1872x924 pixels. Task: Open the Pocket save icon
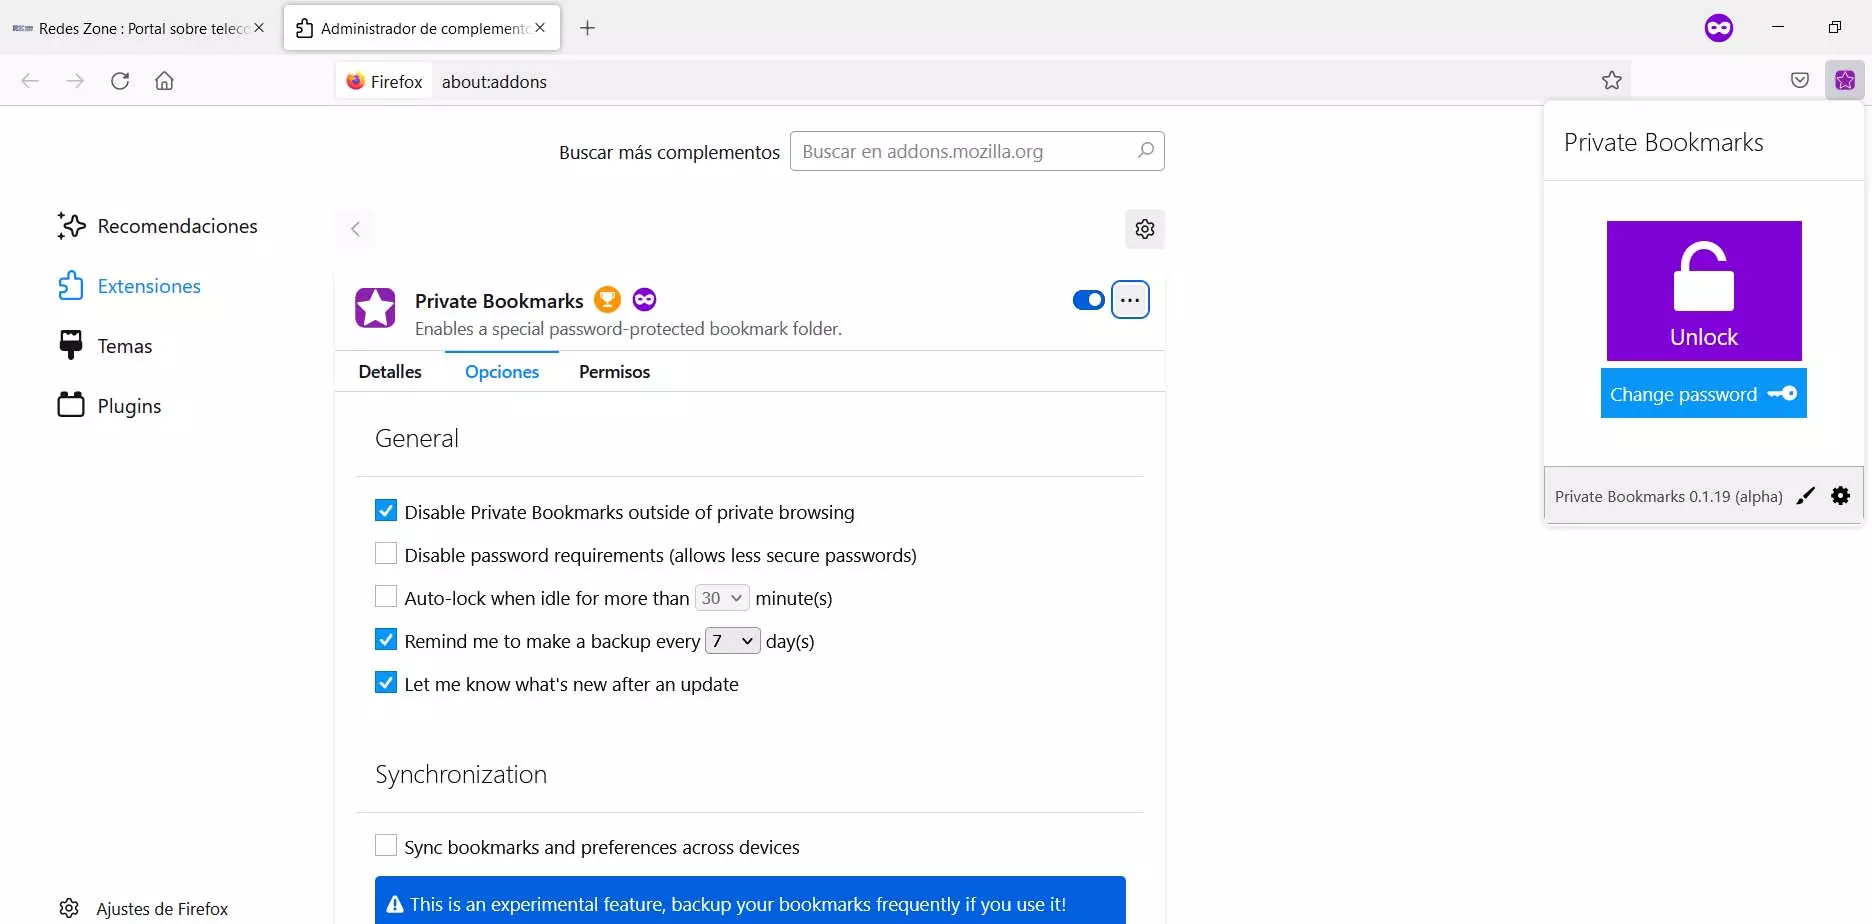click(1800, 81)
